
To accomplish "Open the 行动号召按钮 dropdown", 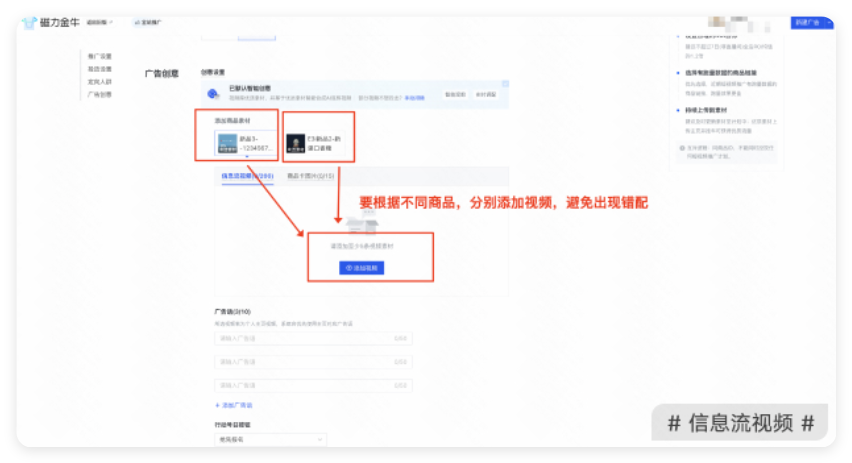I will [271, 439].
